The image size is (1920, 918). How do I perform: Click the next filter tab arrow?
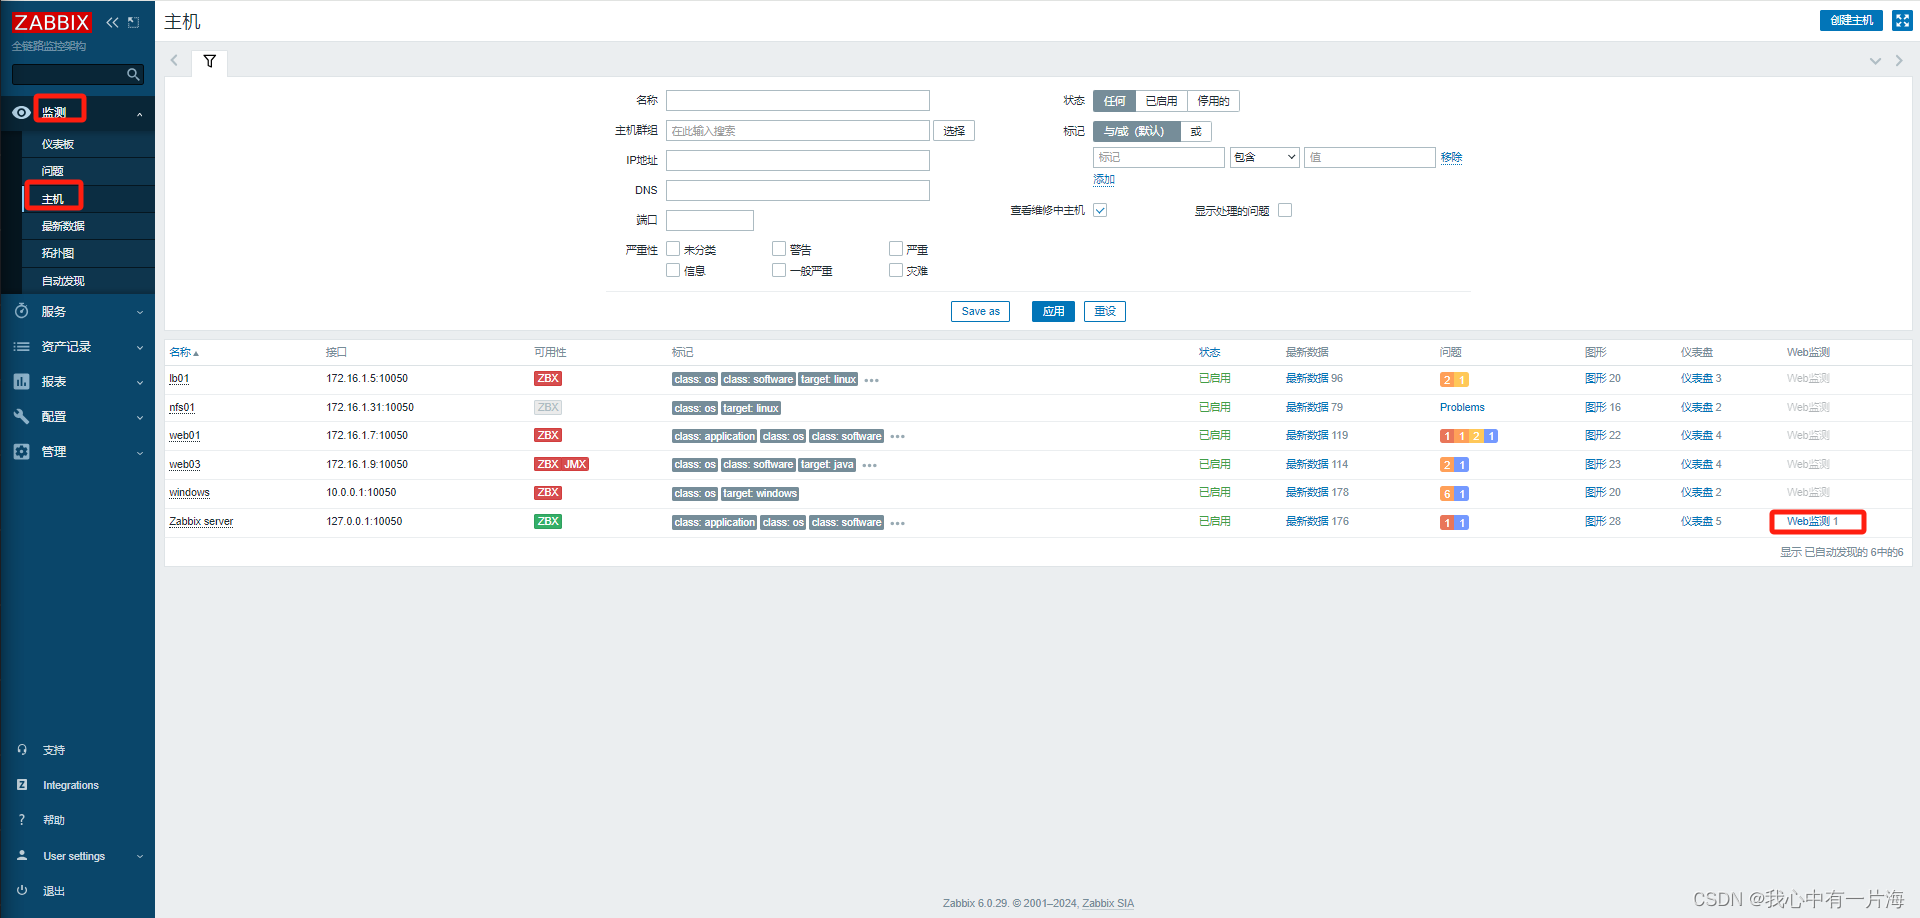(x=1899, y=61)
